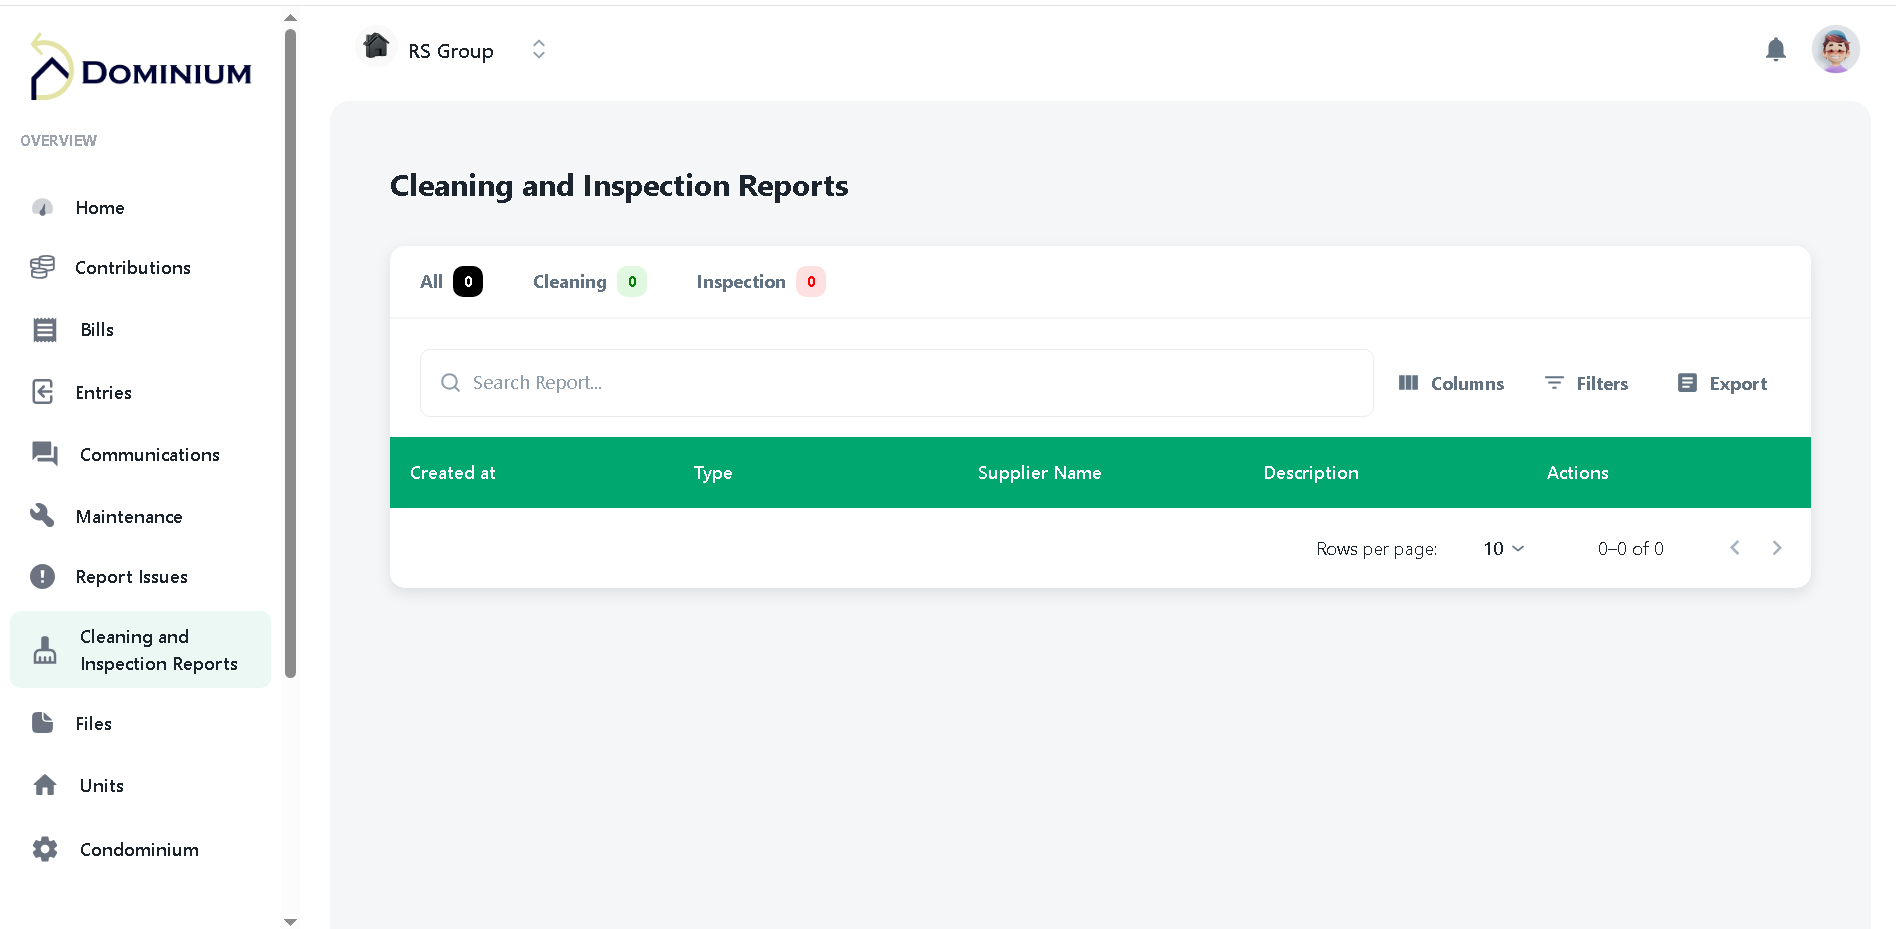Viewport: 1896px width, 929px height.
Task: Click the Maintenance wrench icon
Action: pos(43,515)
